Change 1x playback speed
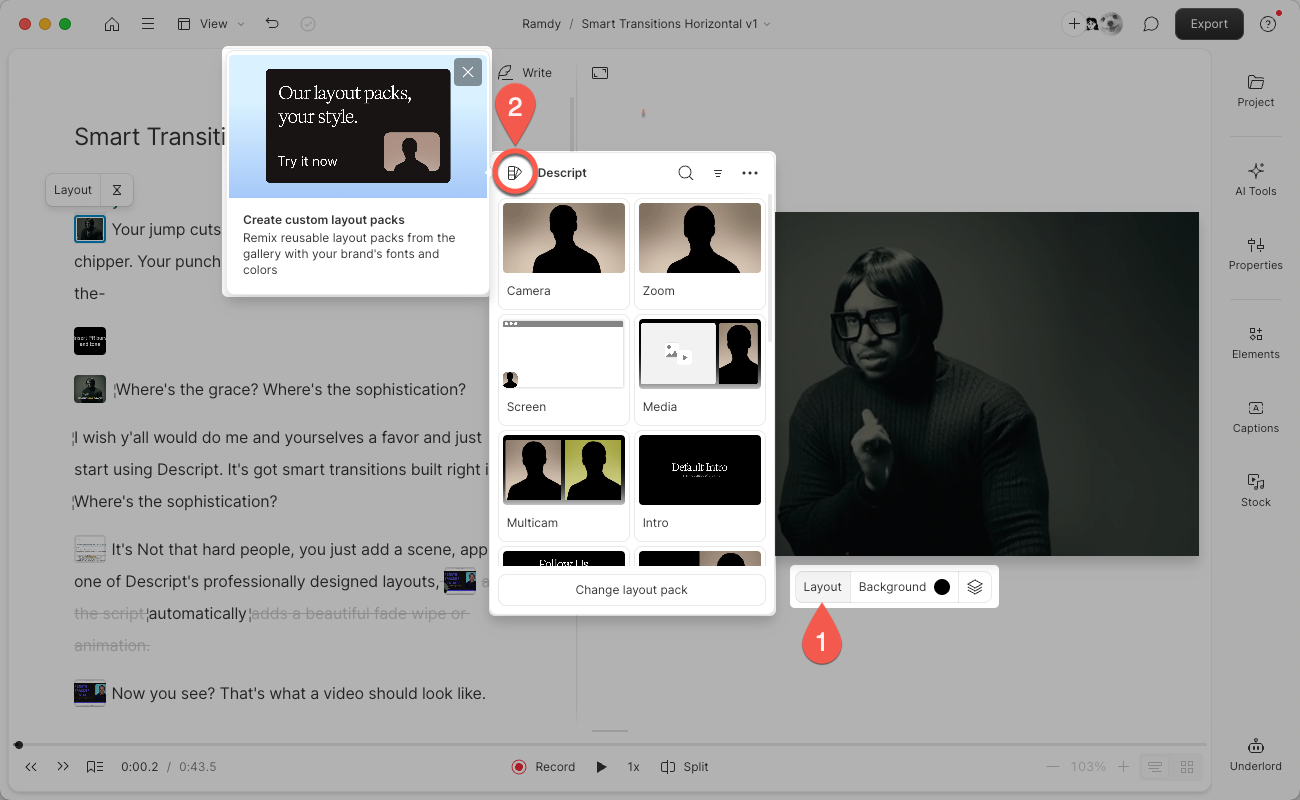The height and width of the screenshot is (800, 1300). click(x=633, y=767)
